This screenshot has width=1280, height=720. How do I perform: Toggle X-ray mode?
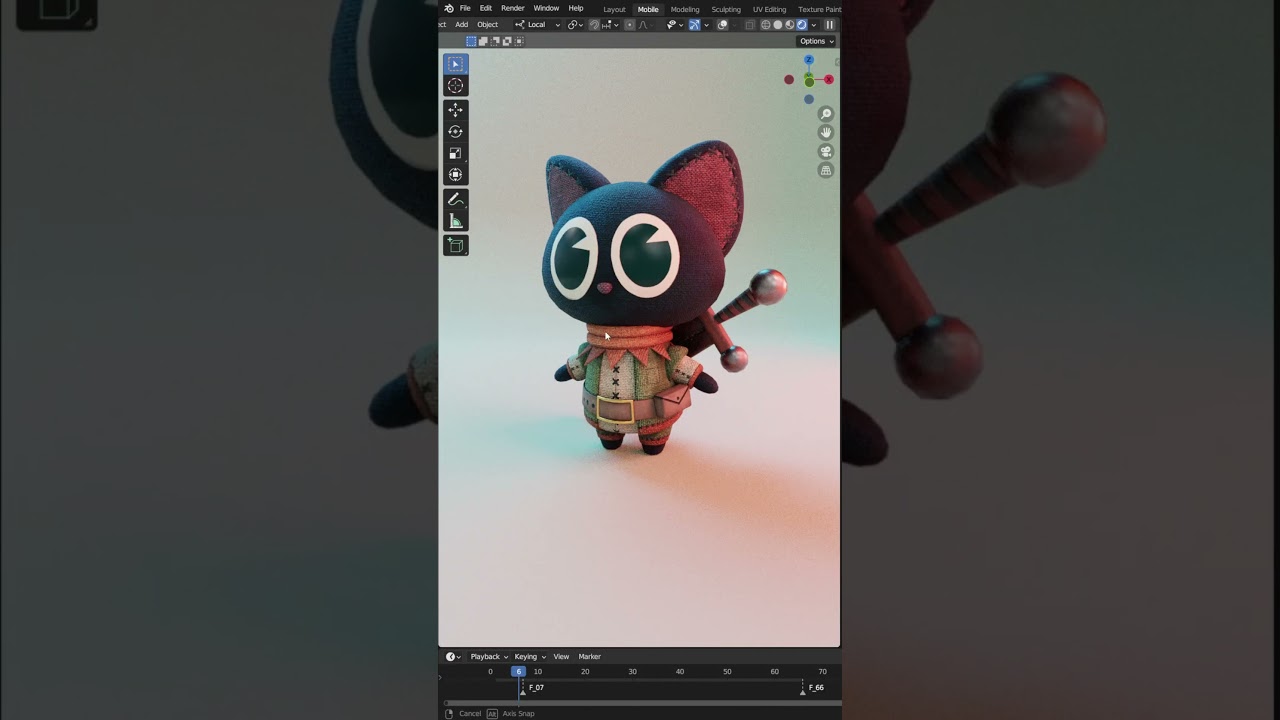(749, 25)
